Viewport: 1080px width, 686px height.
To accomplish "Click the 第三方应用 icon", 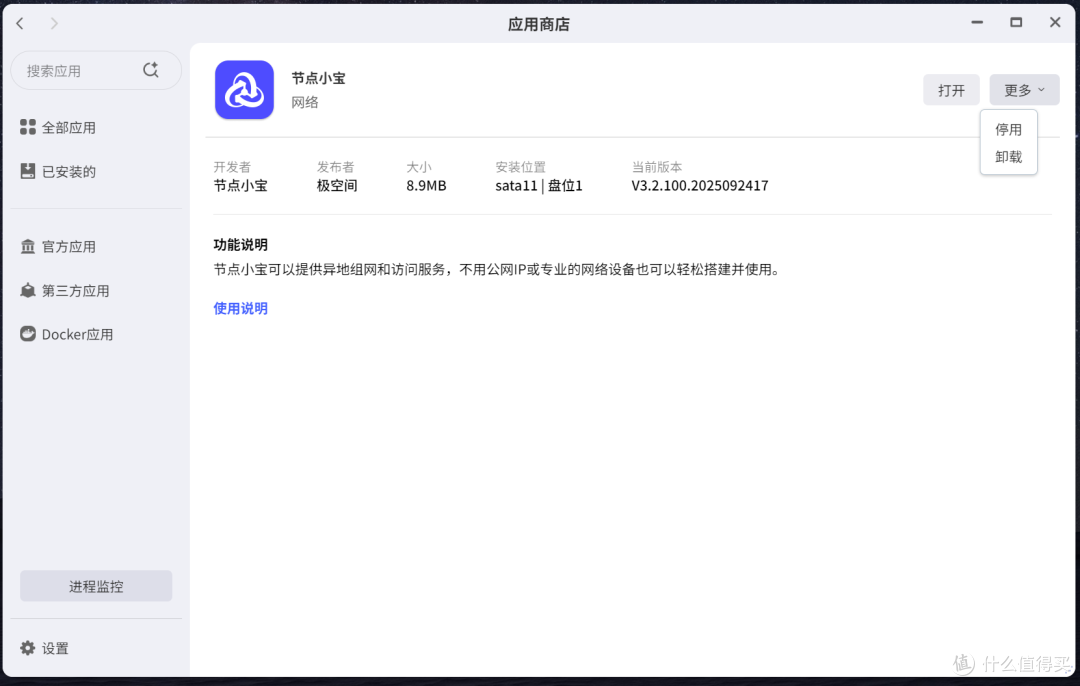I will (28, 291).
